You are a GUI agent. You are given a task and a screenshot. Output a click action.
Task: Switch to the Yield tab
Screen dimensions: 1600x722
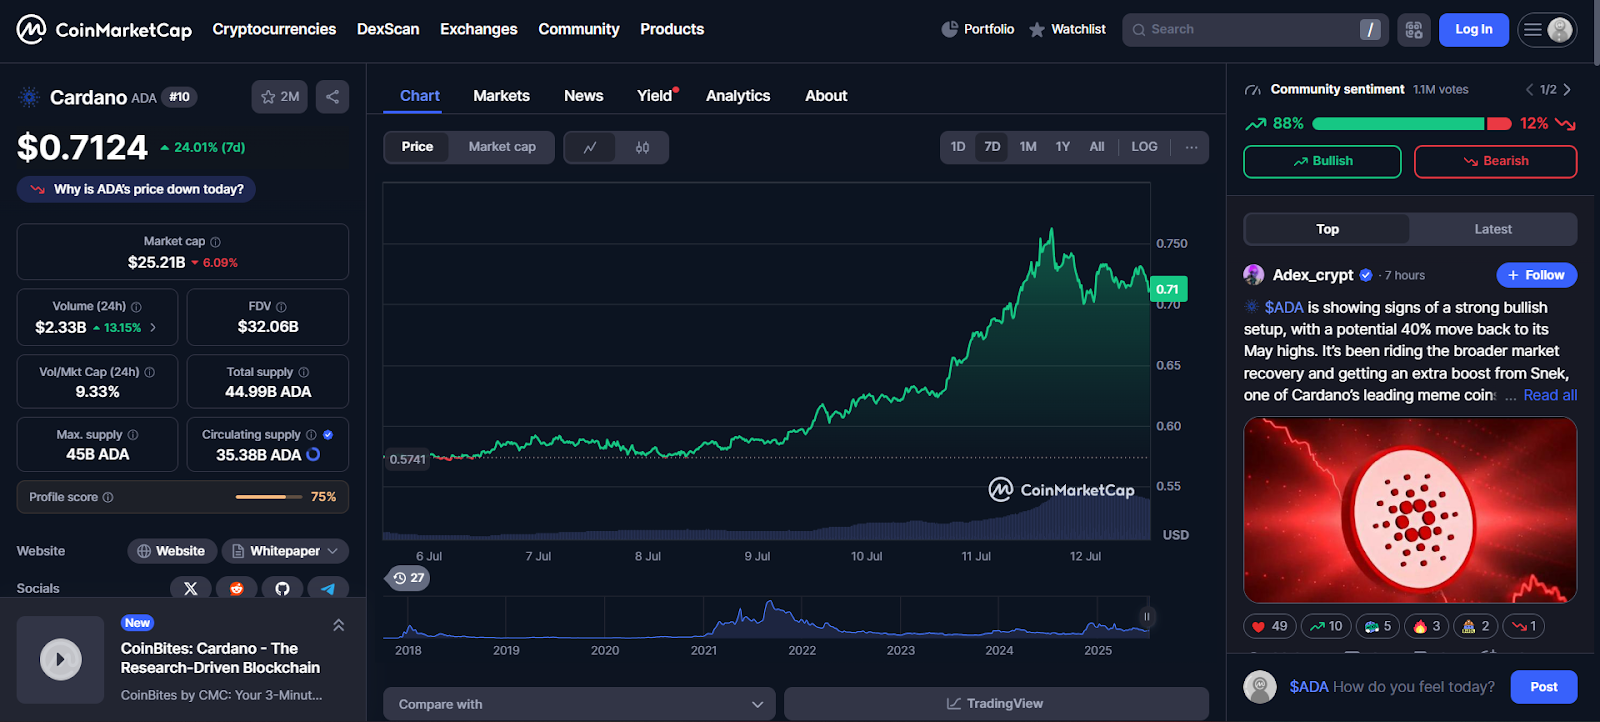[657, 96]
